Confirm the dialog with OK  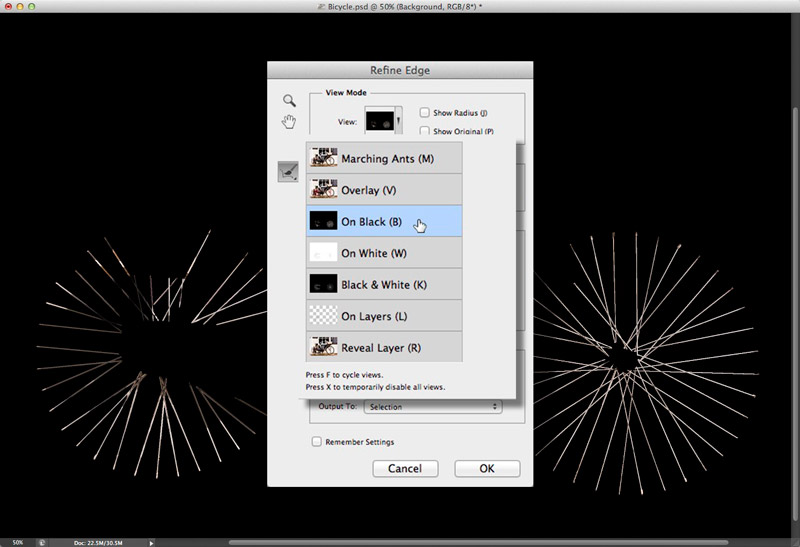[487, 468]
